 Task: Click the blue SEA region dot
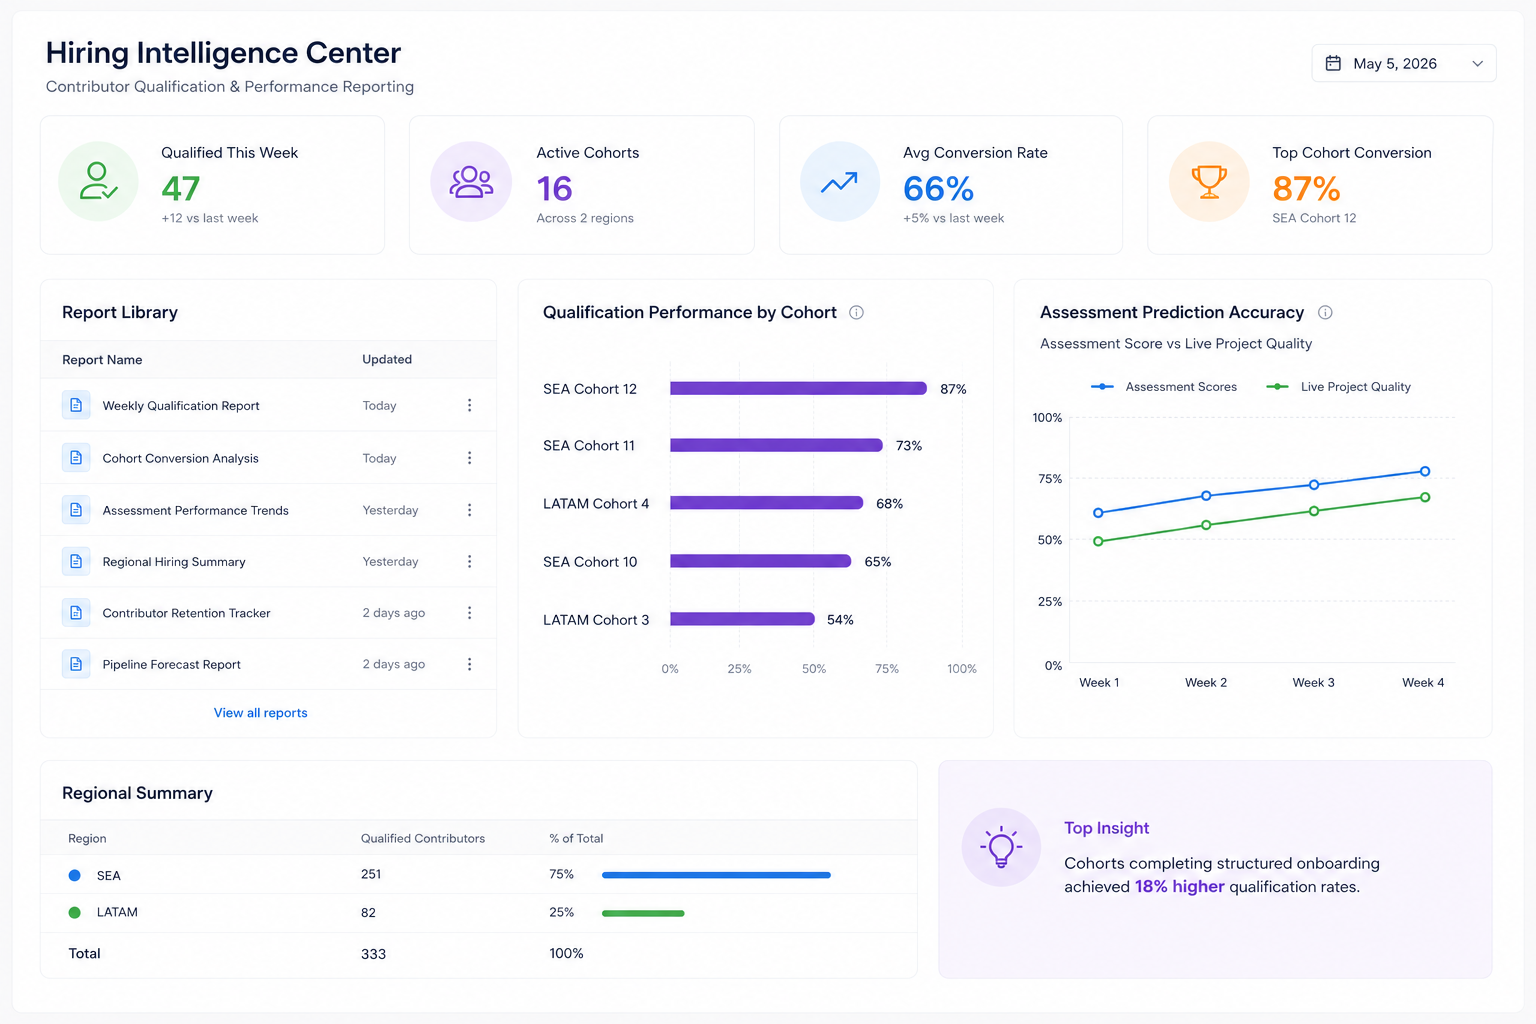pos(74,875)
